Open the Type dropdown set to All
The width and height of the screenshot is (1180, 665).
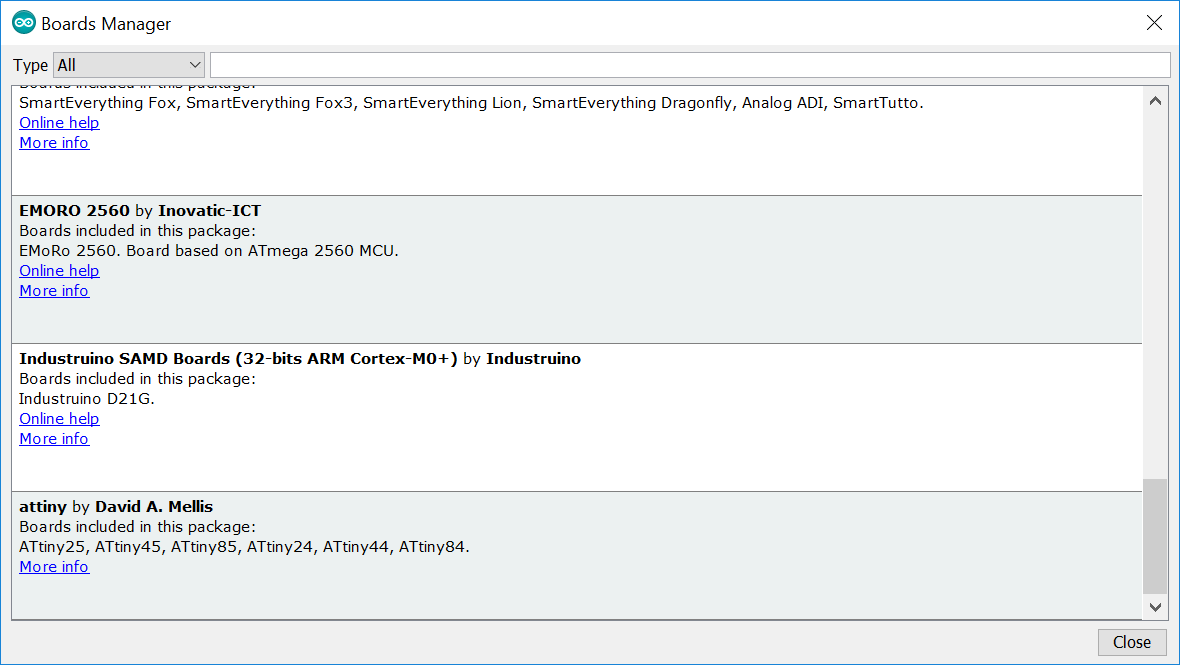[x=129, y=65]
